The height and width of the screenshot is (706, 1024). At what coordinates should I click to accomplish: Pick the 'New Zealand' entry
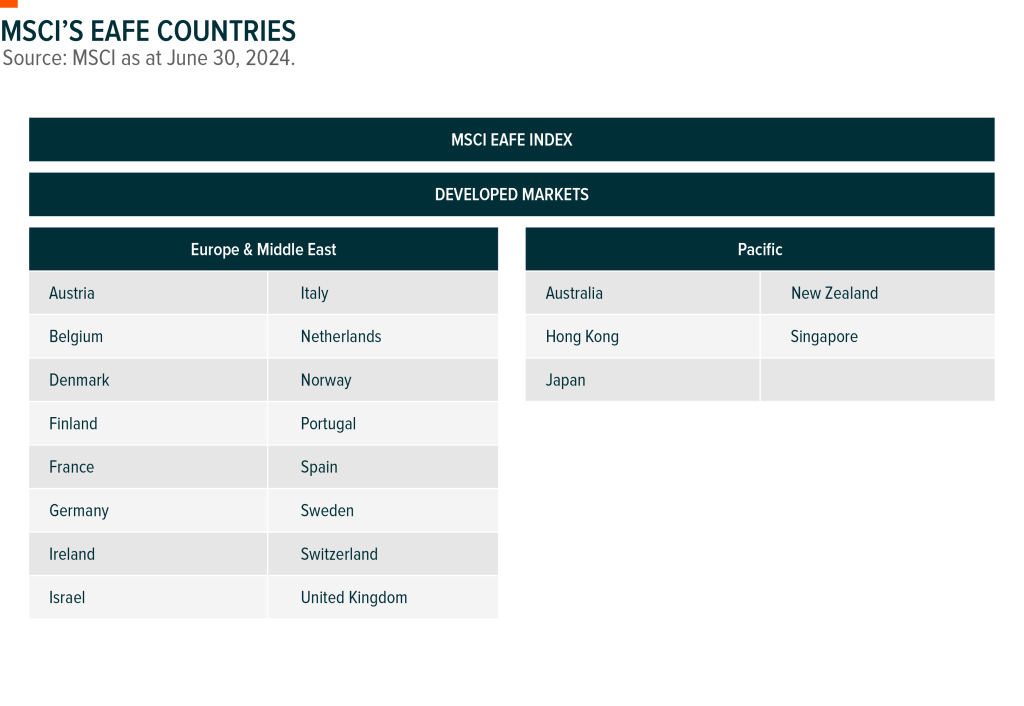(x=878, y=293)
